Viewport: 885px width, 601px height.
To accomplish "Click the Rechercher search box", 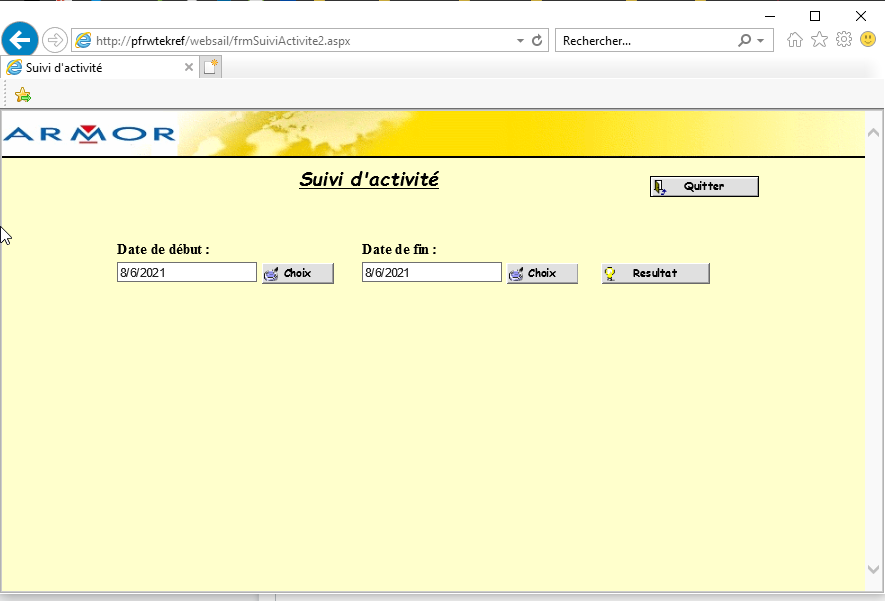I will click(x=646, y=41).
